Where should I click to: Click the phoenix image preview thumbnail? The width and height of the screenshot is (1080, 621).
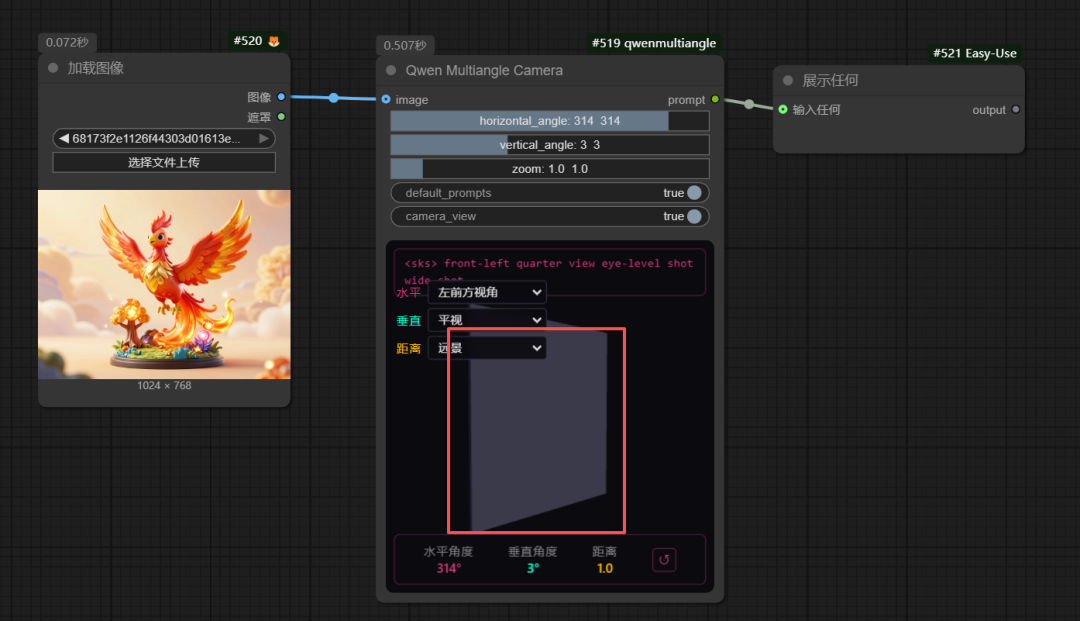[x=164, y=284]
